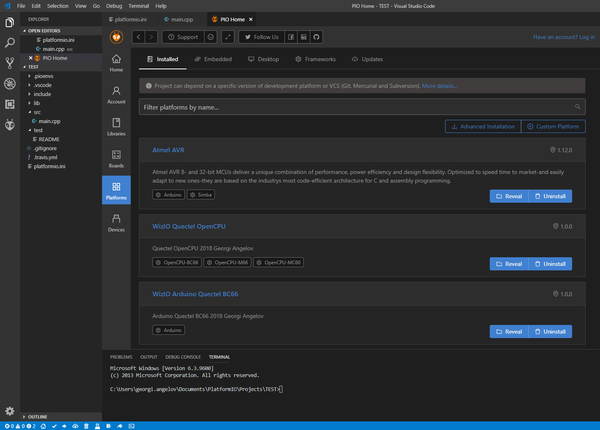Open the GitHub icon in PIO toolbar
This screenshot has height=430, width=600.
point(316,37)
